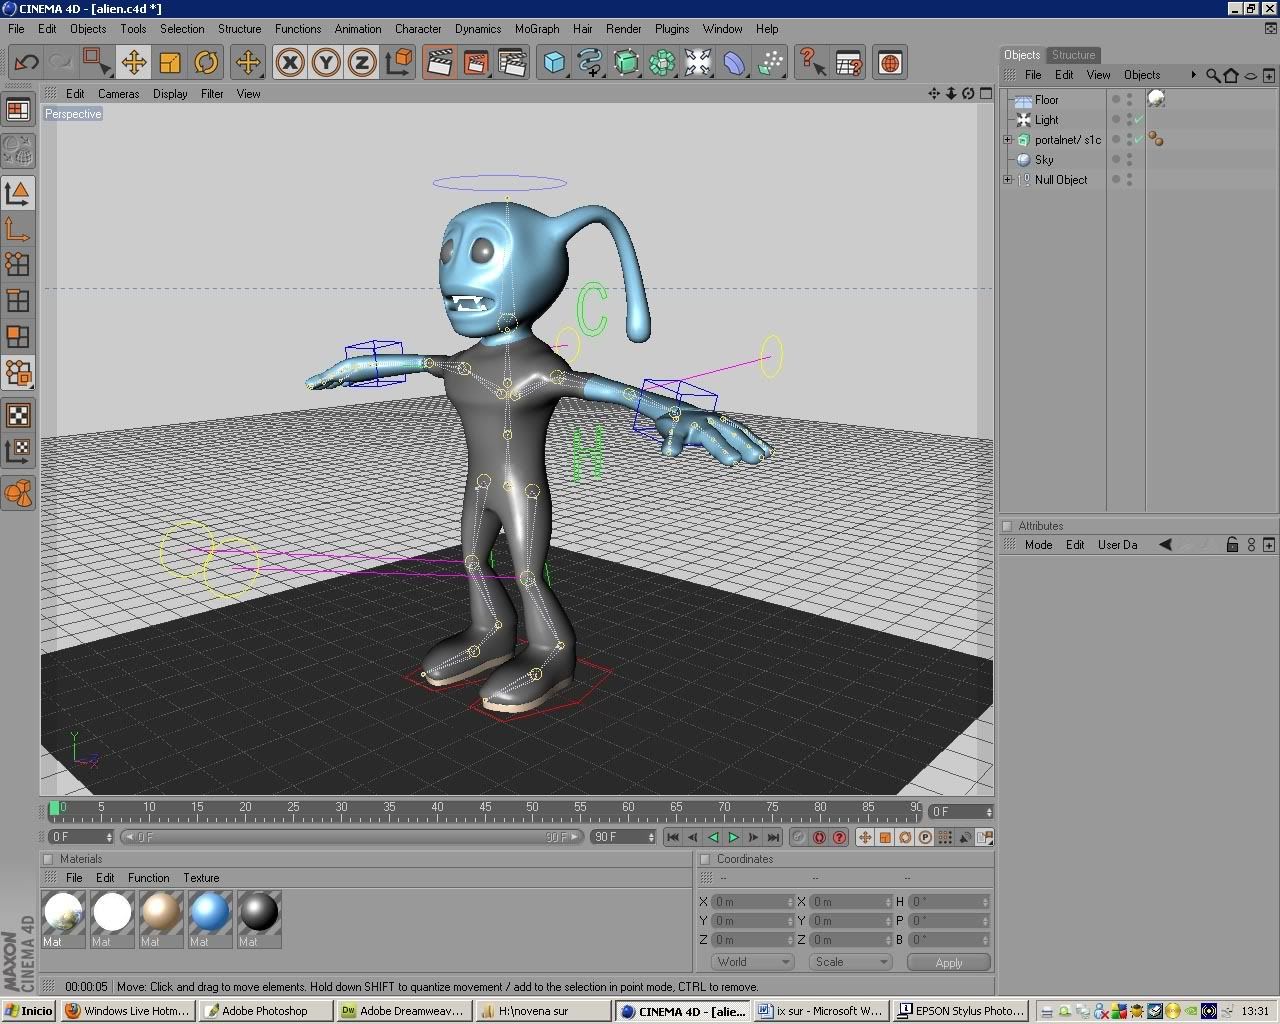Viewport: 1280px width, 1024px height.
Task: Click the viewport pan camera icon
Action: (934, 93)
